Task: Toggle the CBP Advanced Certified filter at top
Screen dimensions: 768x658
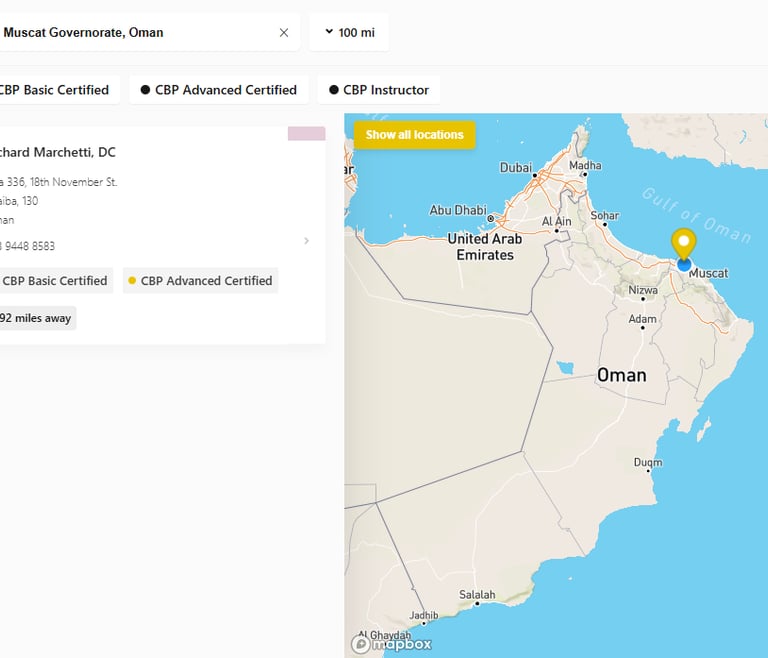Action: click(x=219, y=90)
